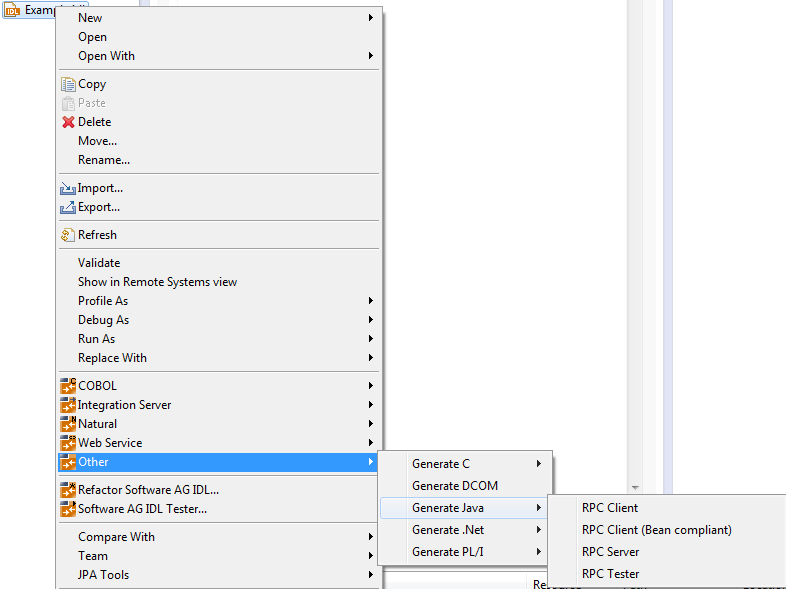Expand the Generate C submenu arrow
This screenshot has height=589, width=786.
[x=539, y=464]
